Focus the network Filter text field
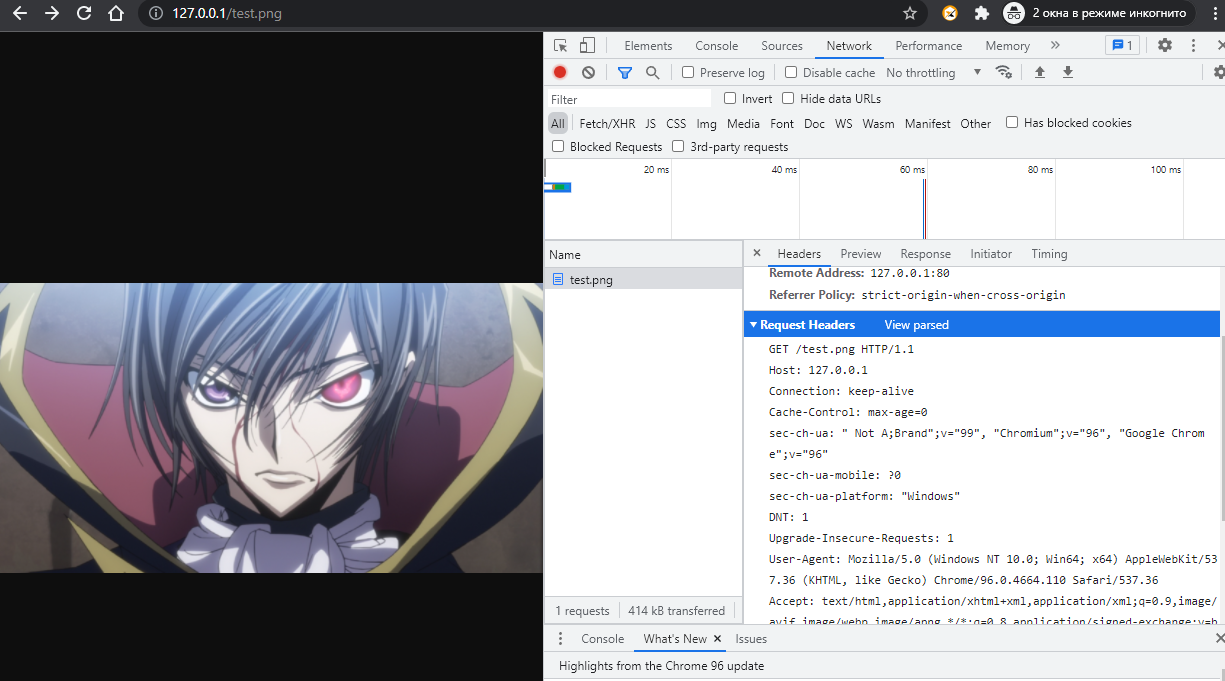 629,99
